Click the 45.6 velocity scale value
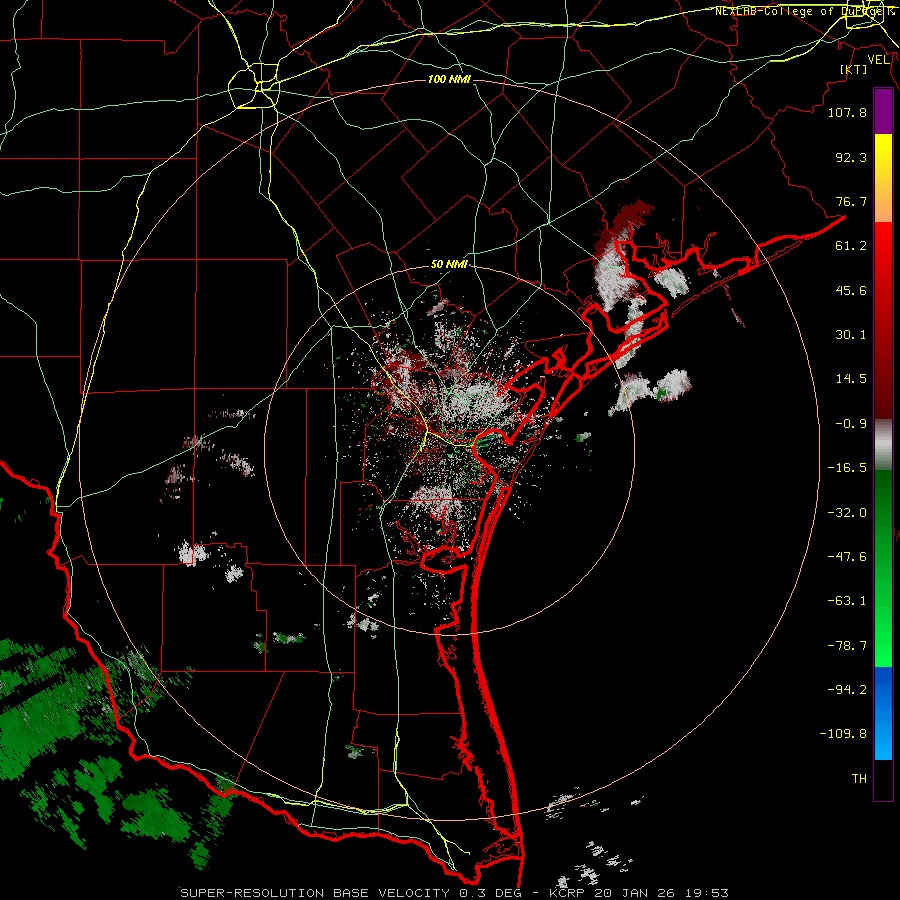This screenshot has height=900, width=900. [x=851, y=290]
